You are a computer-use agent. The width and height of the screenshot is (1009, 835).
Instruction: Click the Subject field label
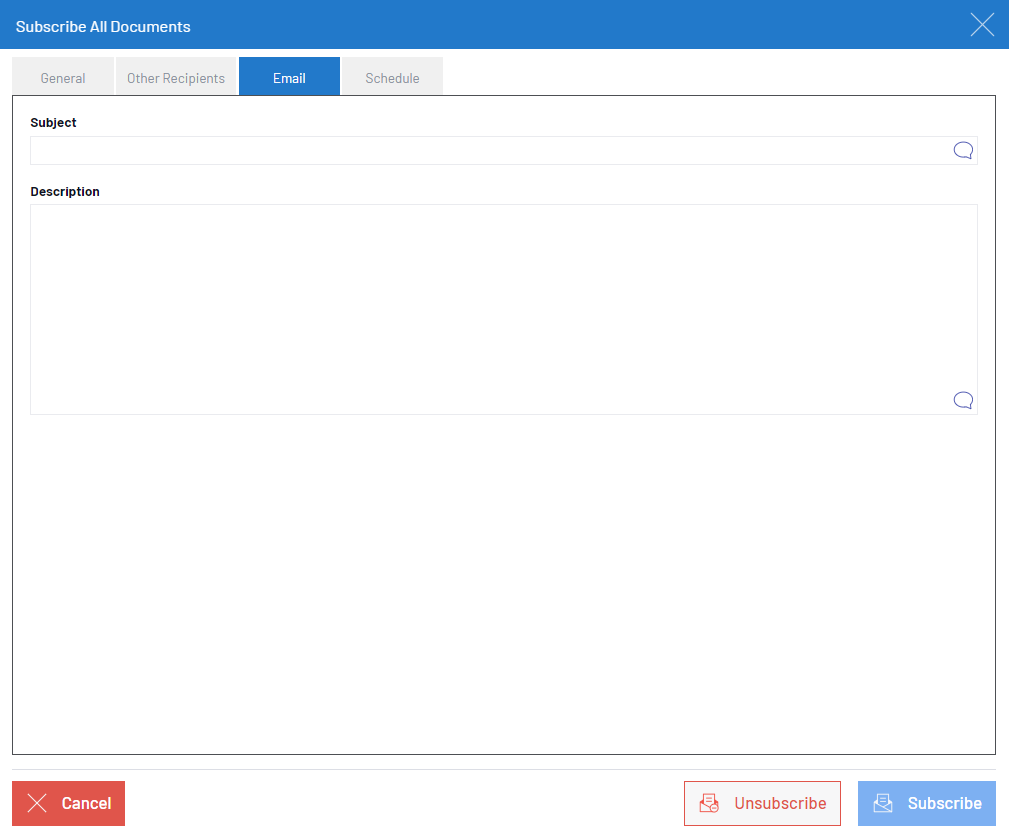54,123
